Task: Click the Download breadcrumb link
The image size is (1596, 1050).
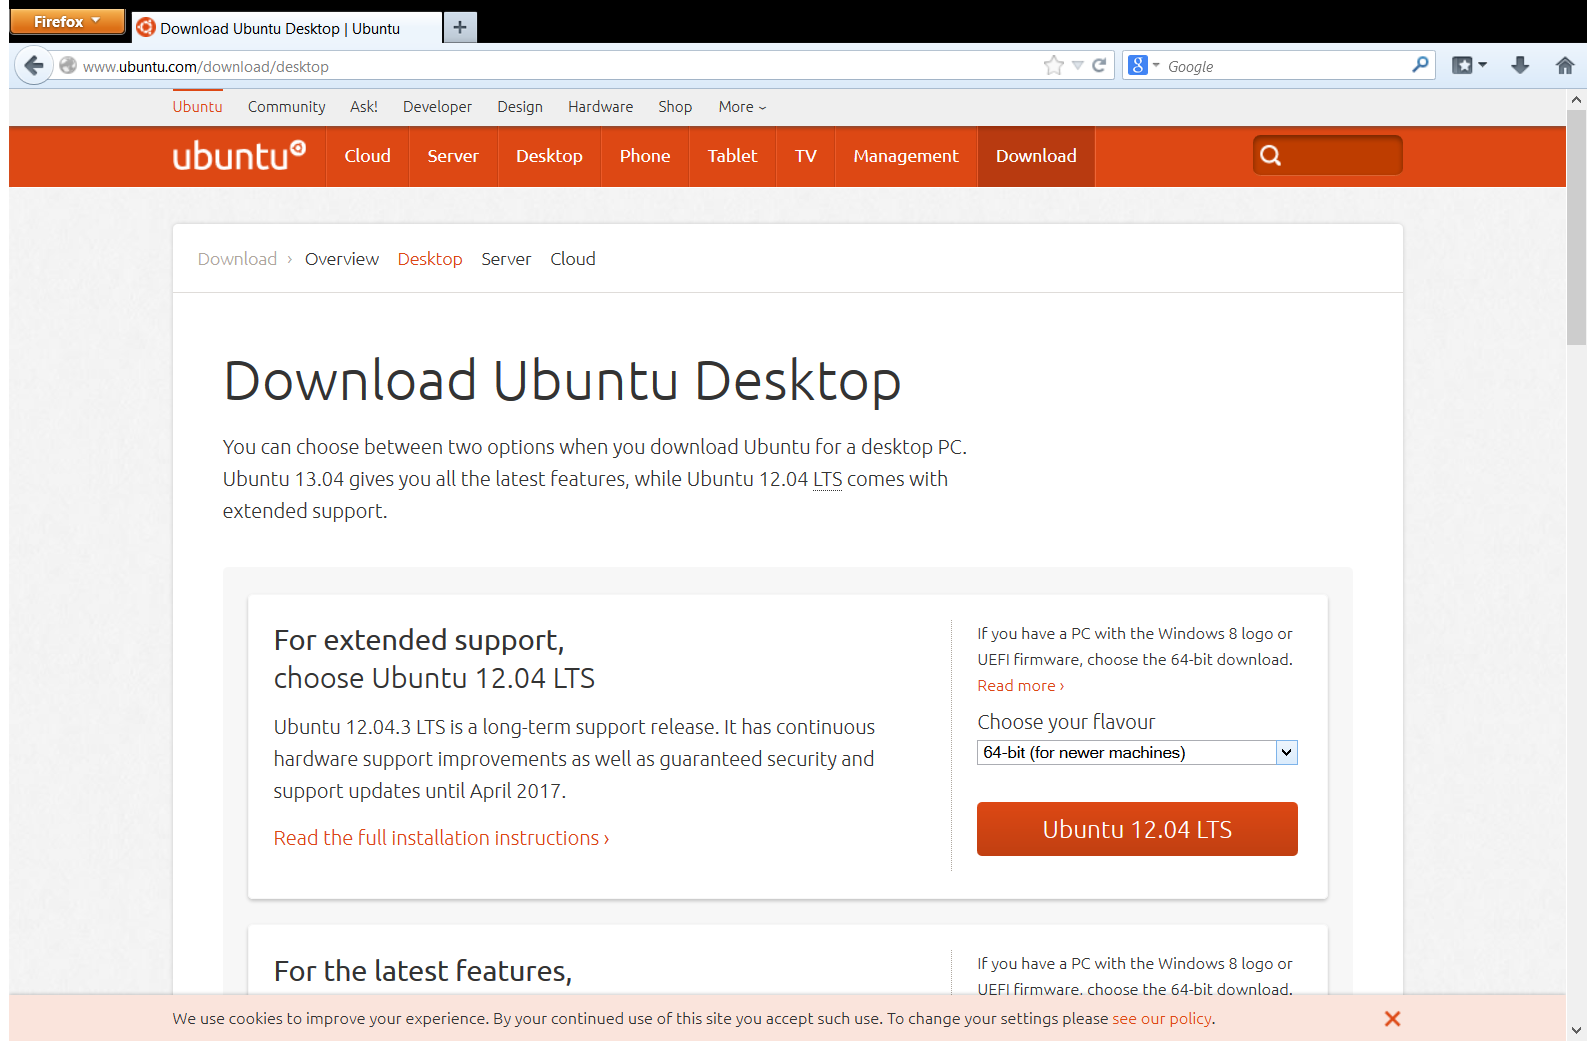Action: tap(237, 259)
